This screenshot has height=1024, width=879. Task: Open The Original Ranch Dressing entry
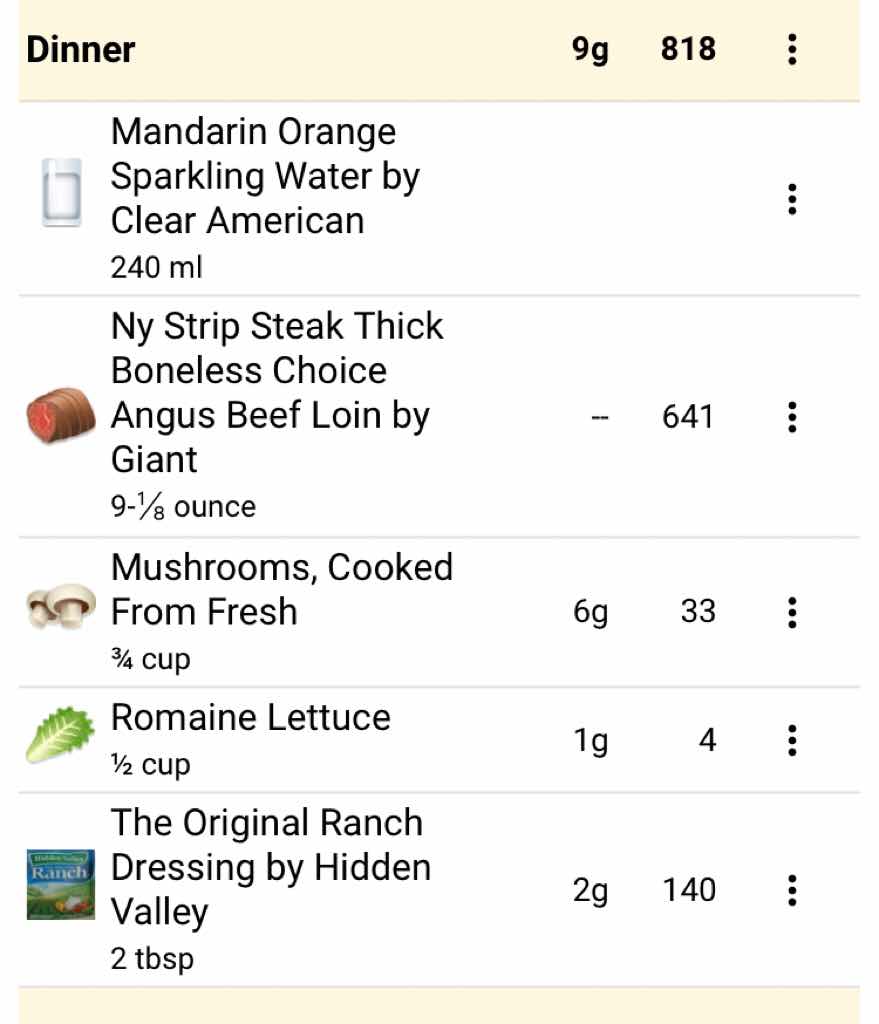coord(270,867)
